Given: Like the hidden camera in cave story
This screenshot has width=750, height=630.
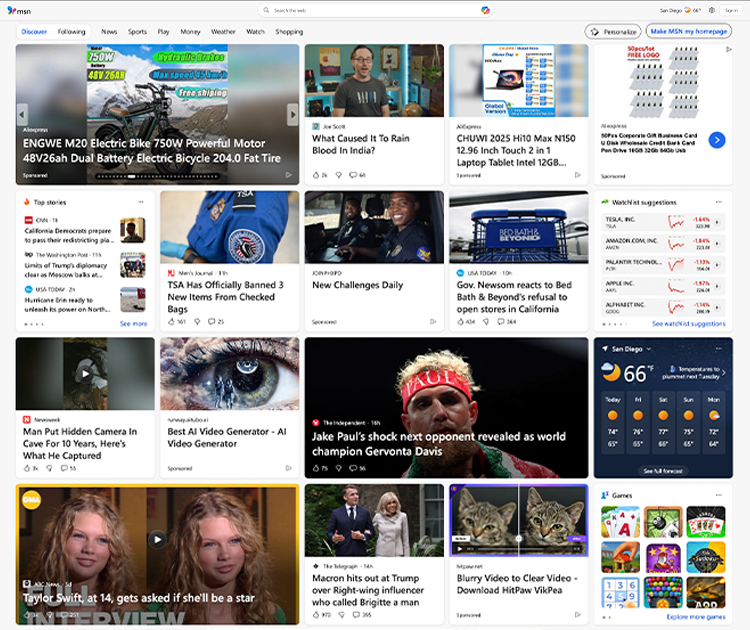Looking at the screenshot, I should click(x=27, y=468).
